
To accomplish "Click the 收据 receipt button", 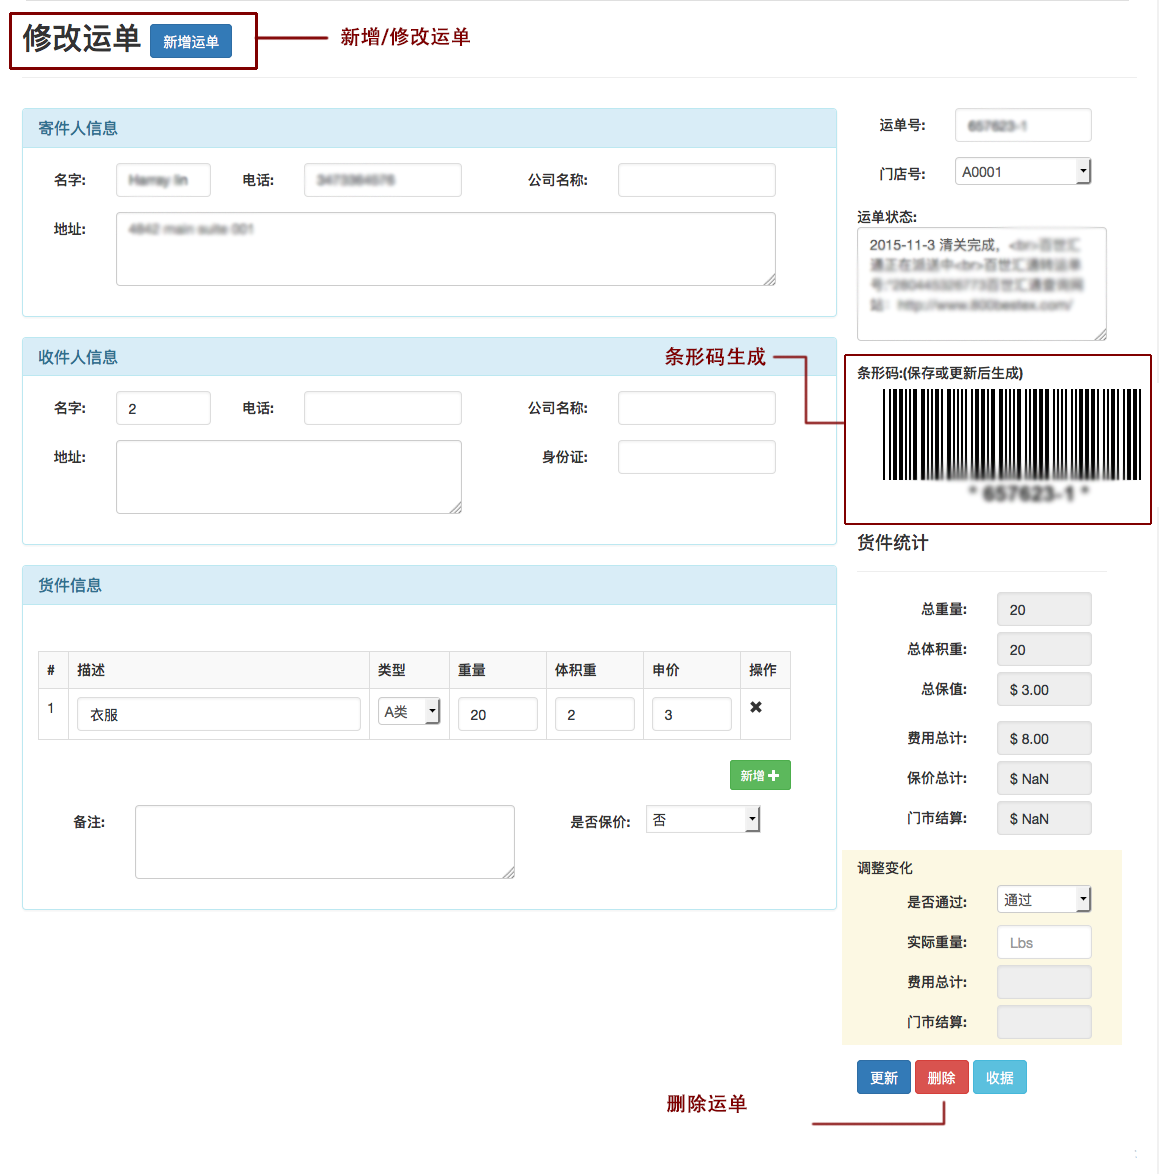I will (x=999, y=1077).
